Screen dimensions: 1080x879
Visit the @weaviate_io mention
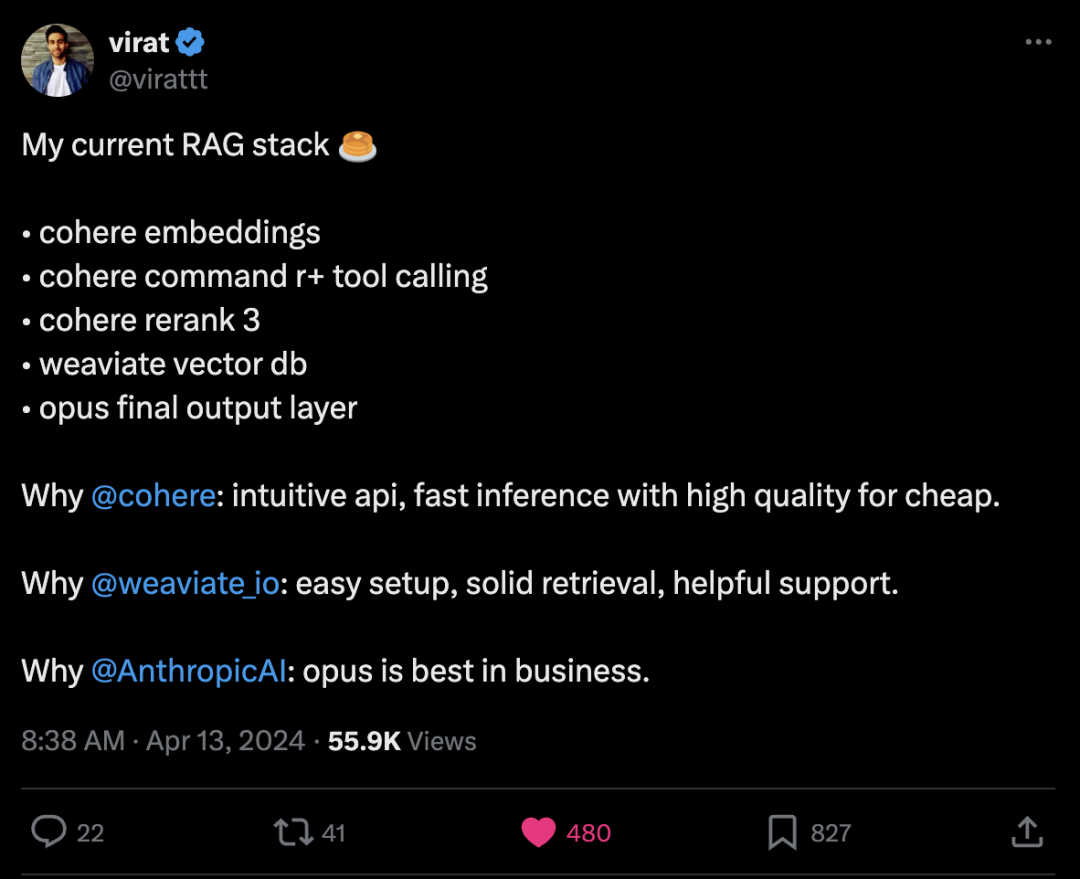point(185,584)
